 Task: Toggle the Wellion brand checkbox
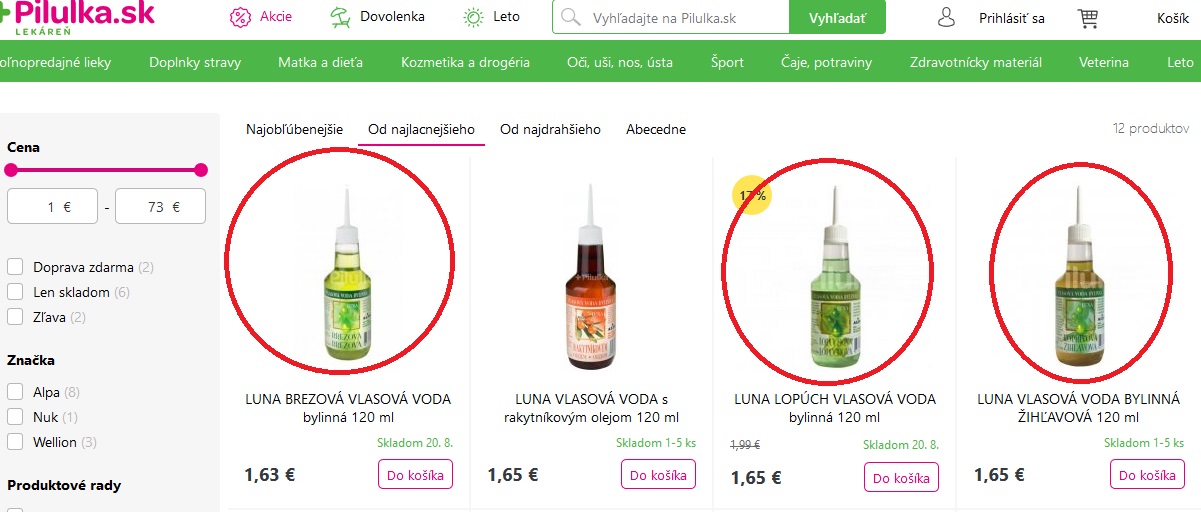pyautogui.click(x=15, y=442)
